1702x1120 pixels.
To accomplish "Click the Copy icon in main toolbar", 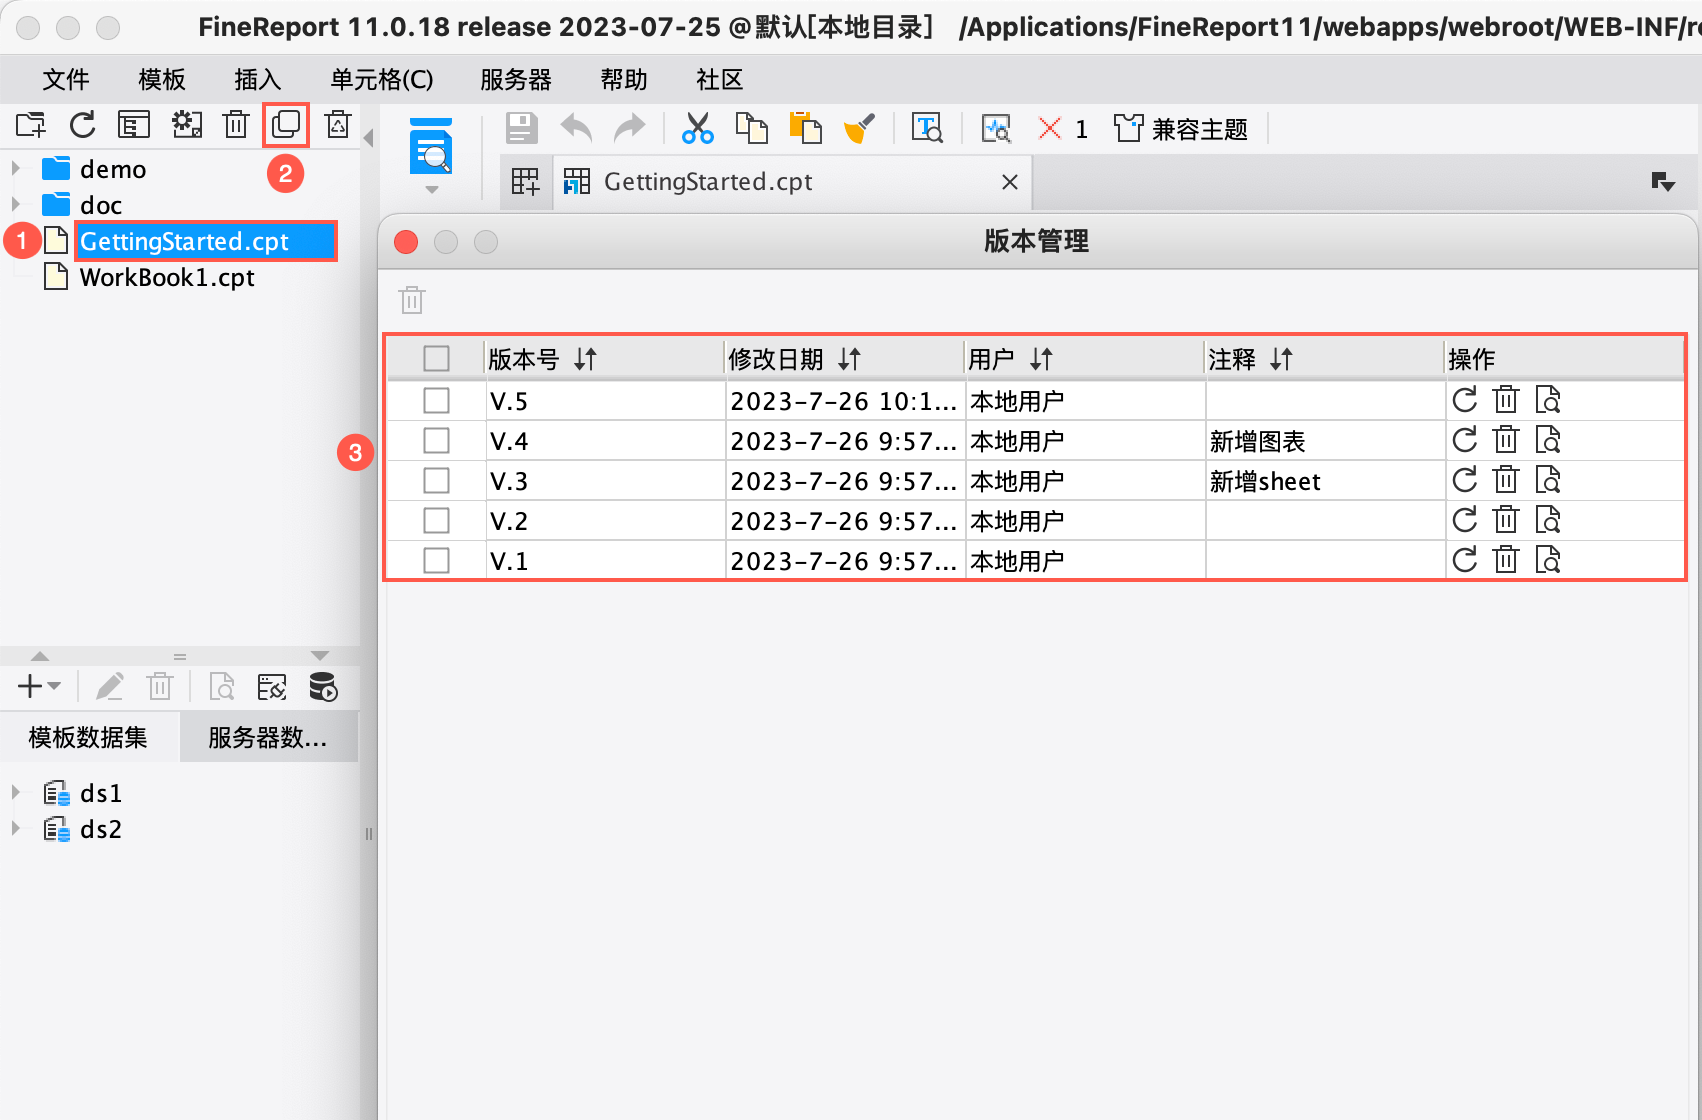I will click(752, 128).
